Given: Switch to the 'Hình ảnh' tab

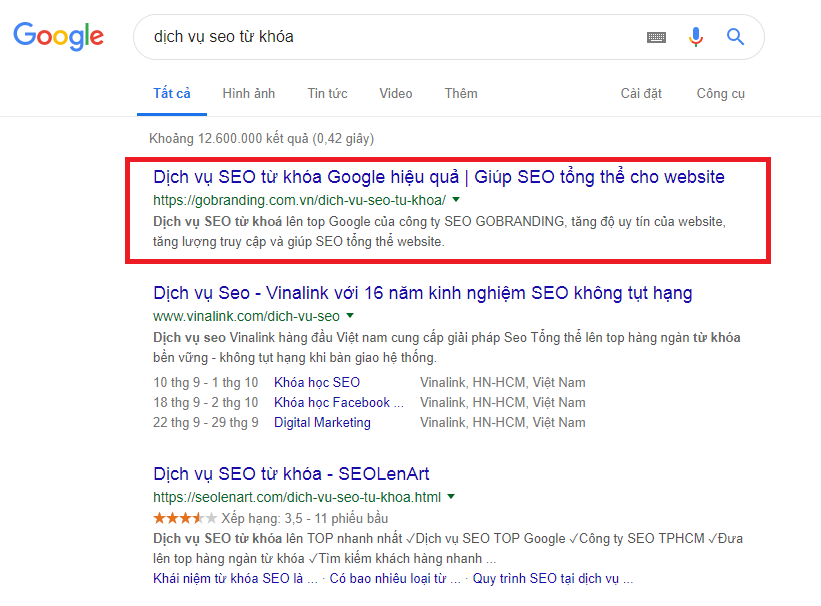Looking at the screenshot, I should 249,93.
